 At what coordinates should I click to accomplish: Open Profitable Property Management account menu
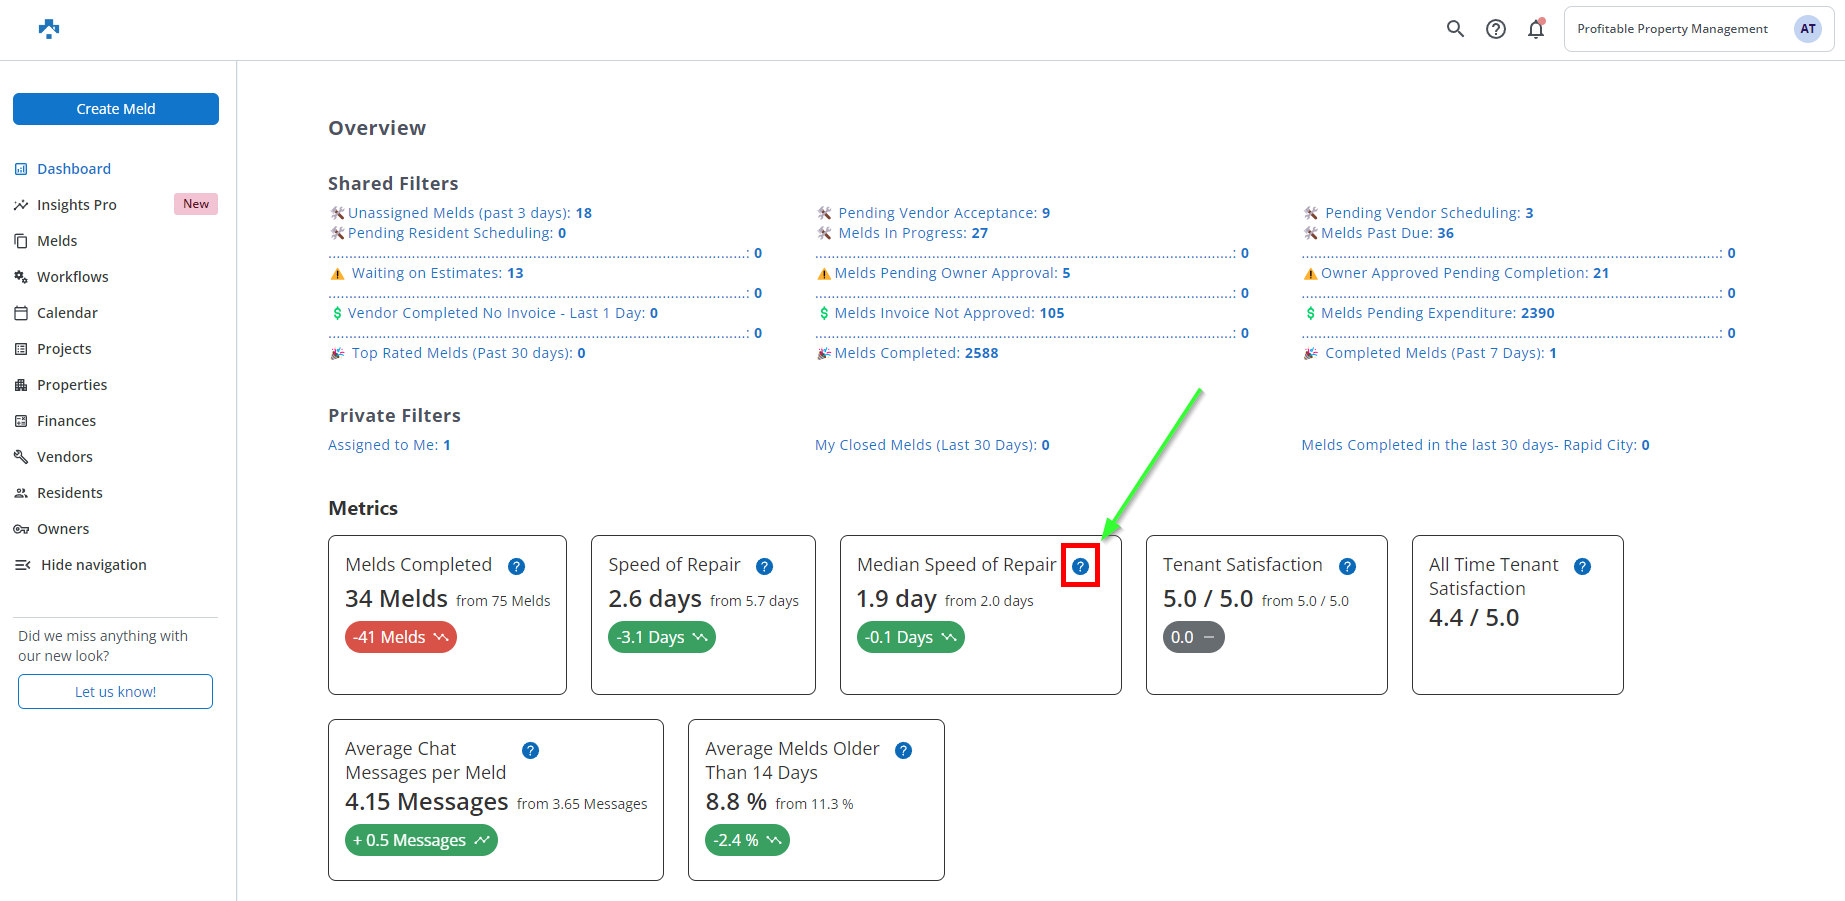click(x=1672, y=29)
